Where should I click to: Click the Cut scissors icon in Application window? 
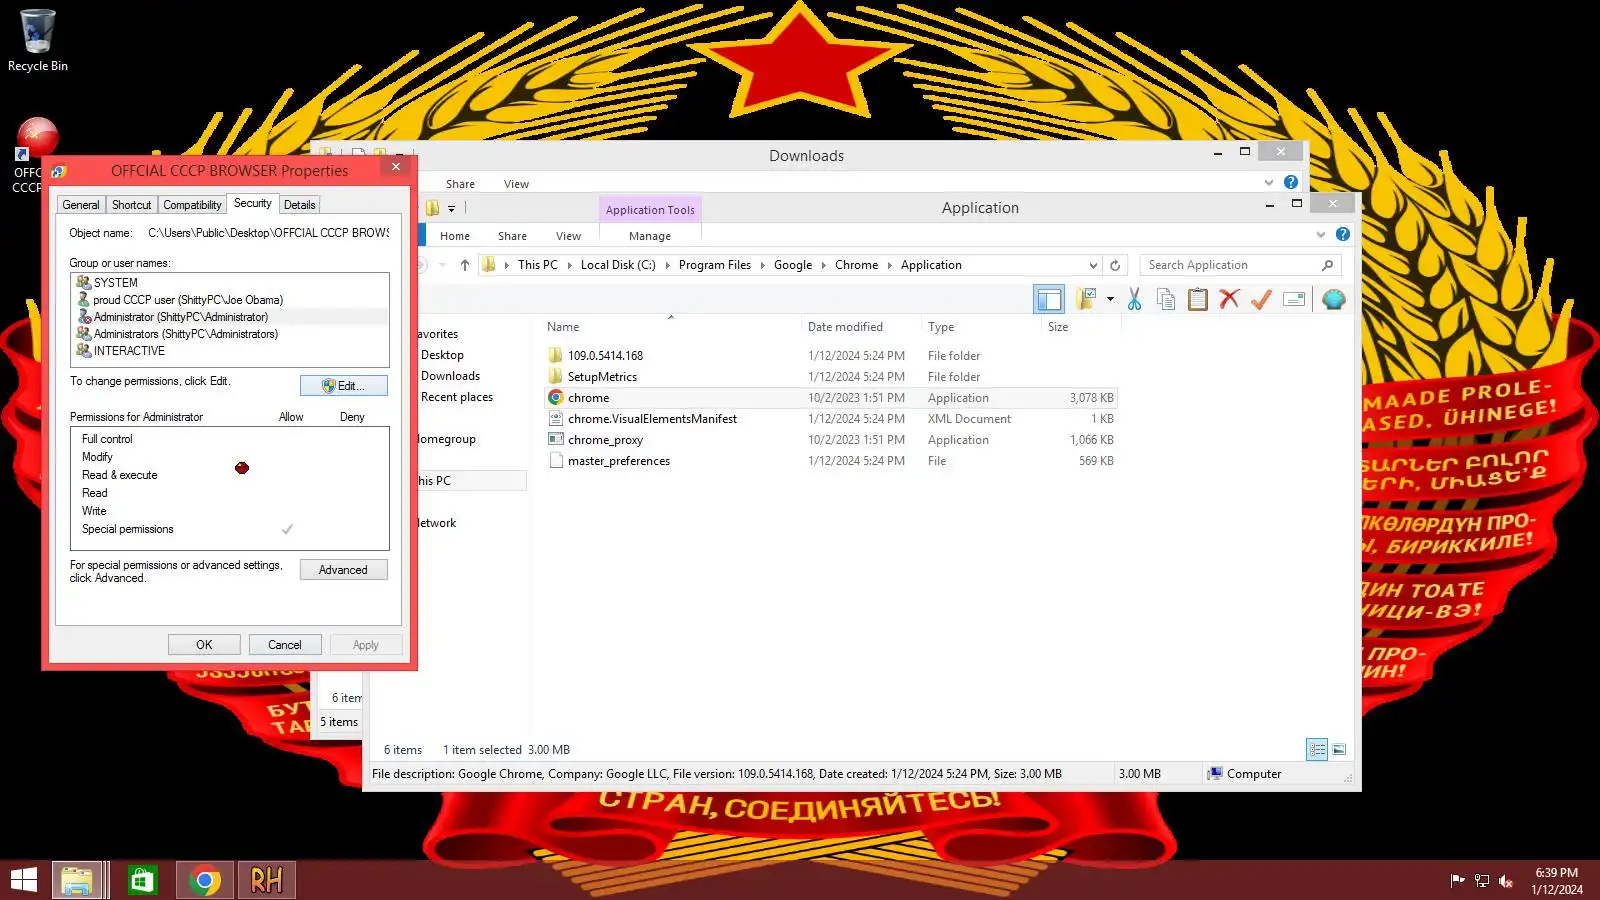point(1134,299)
